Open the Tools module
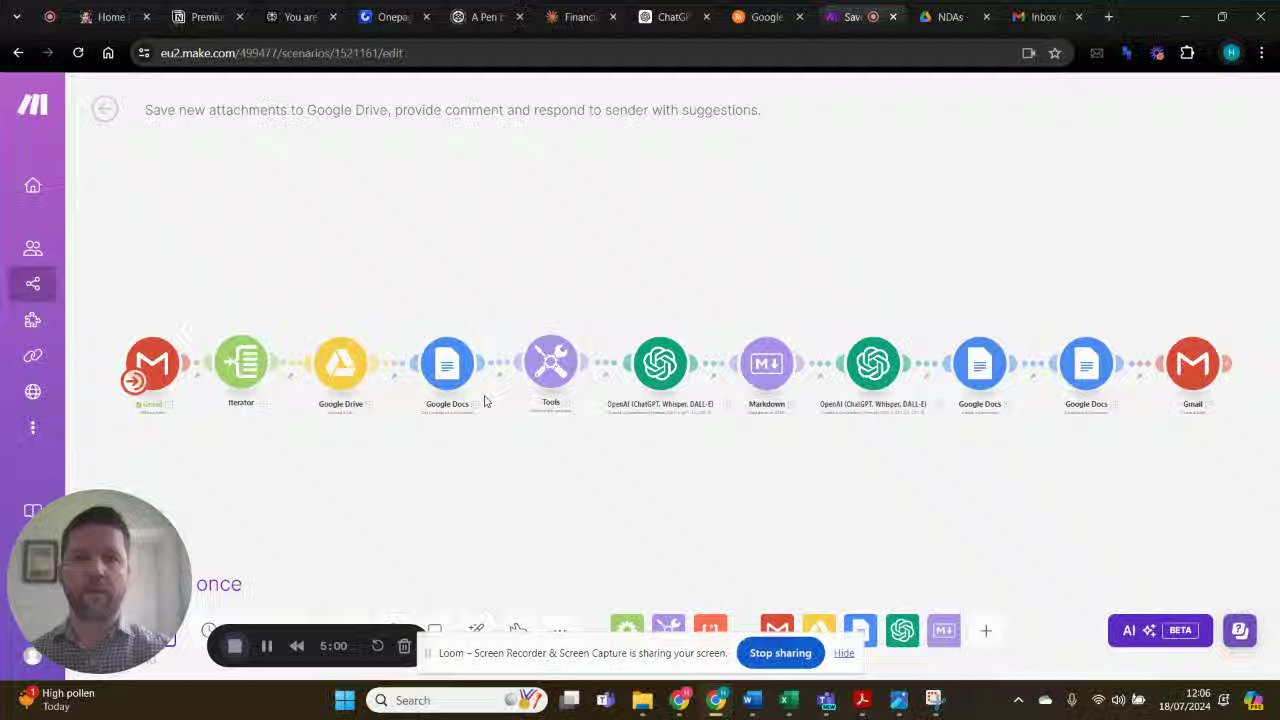Screen dimensions: 1280x720 click(x=551, y=363)
